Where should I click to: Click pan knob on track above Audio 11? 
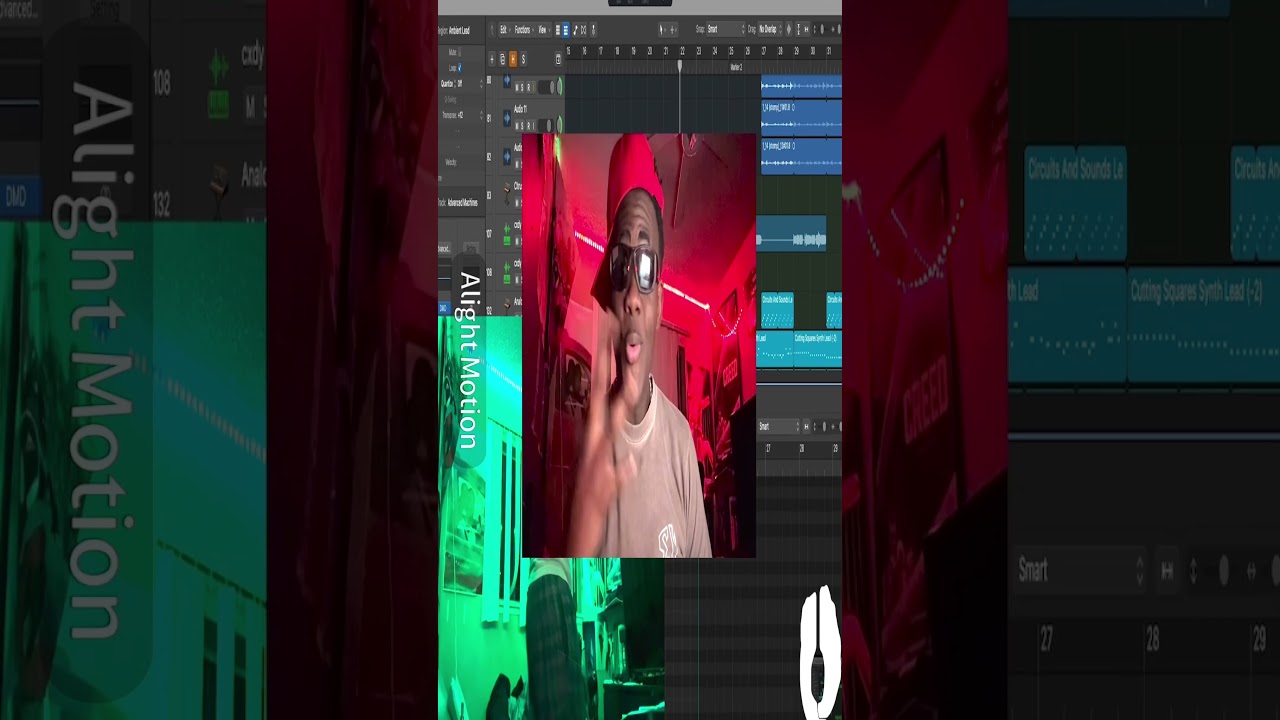point(559,86)
